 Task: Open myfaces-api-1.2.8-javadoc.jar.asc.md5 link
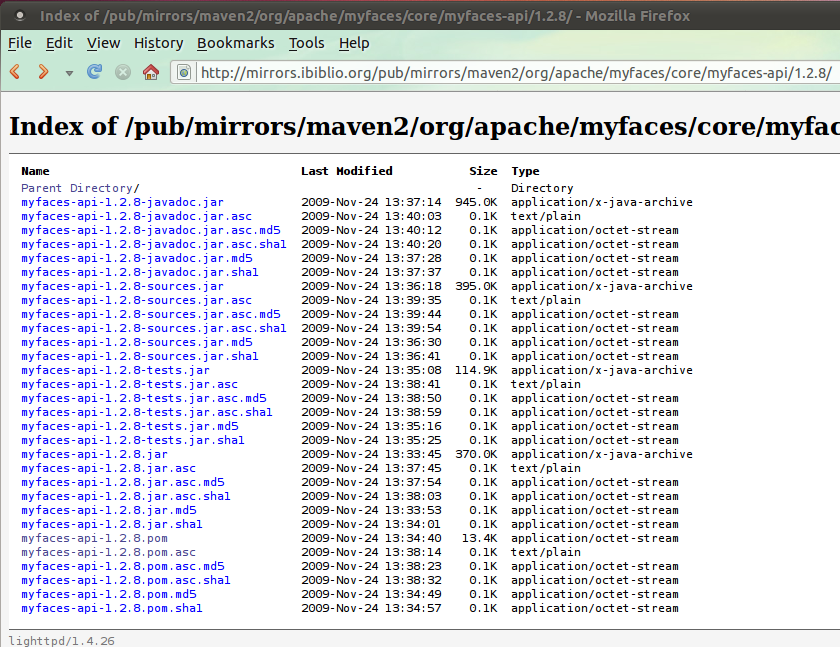pos(151,230)
